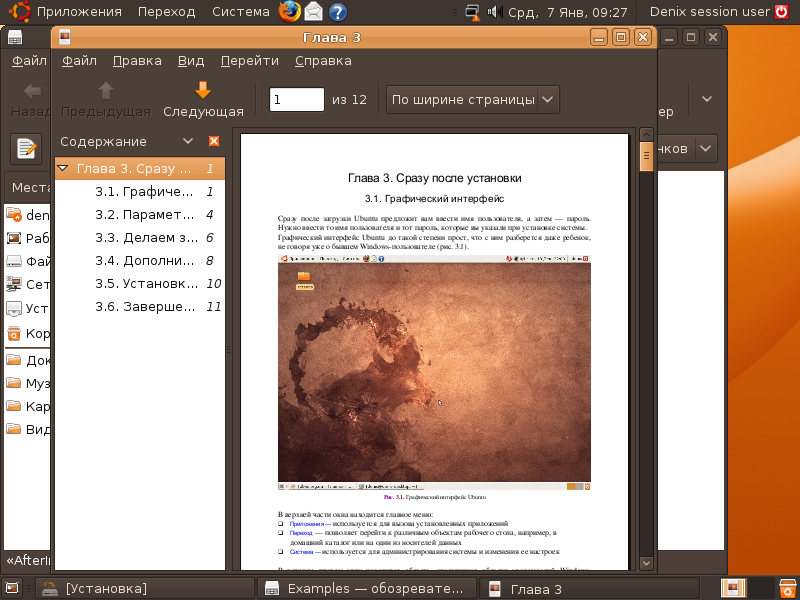Screen dimensions: 800x600
Task: Click the embedded Ubuntu desktop screenshot image
Action: point(434,372)
